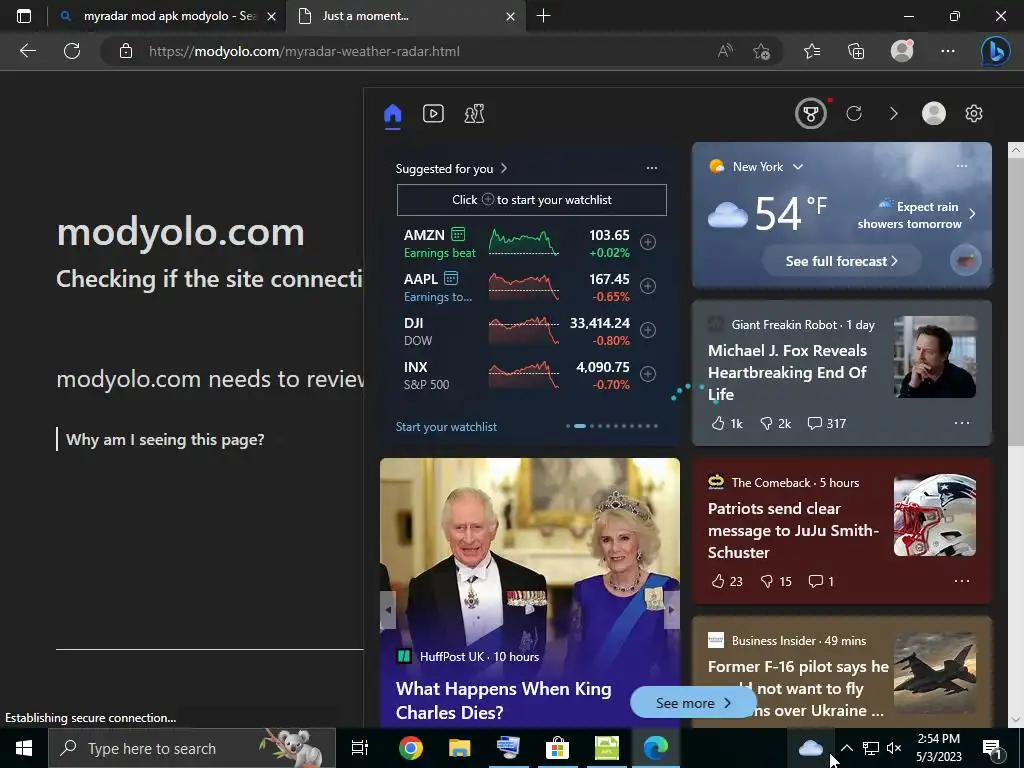Click the taskbar search box
Screen dimensions: 1024x768
point(192,748)
